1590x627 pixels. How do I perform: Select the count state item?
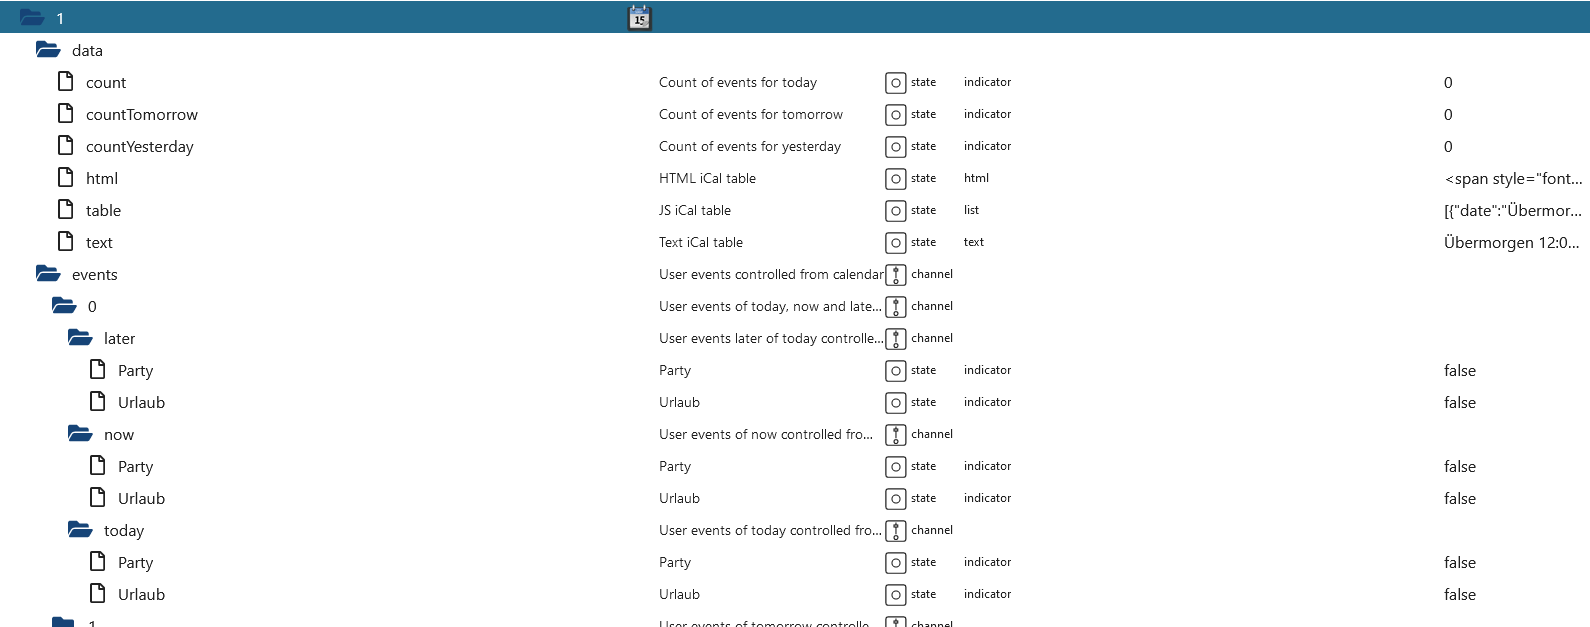[106, 83]
